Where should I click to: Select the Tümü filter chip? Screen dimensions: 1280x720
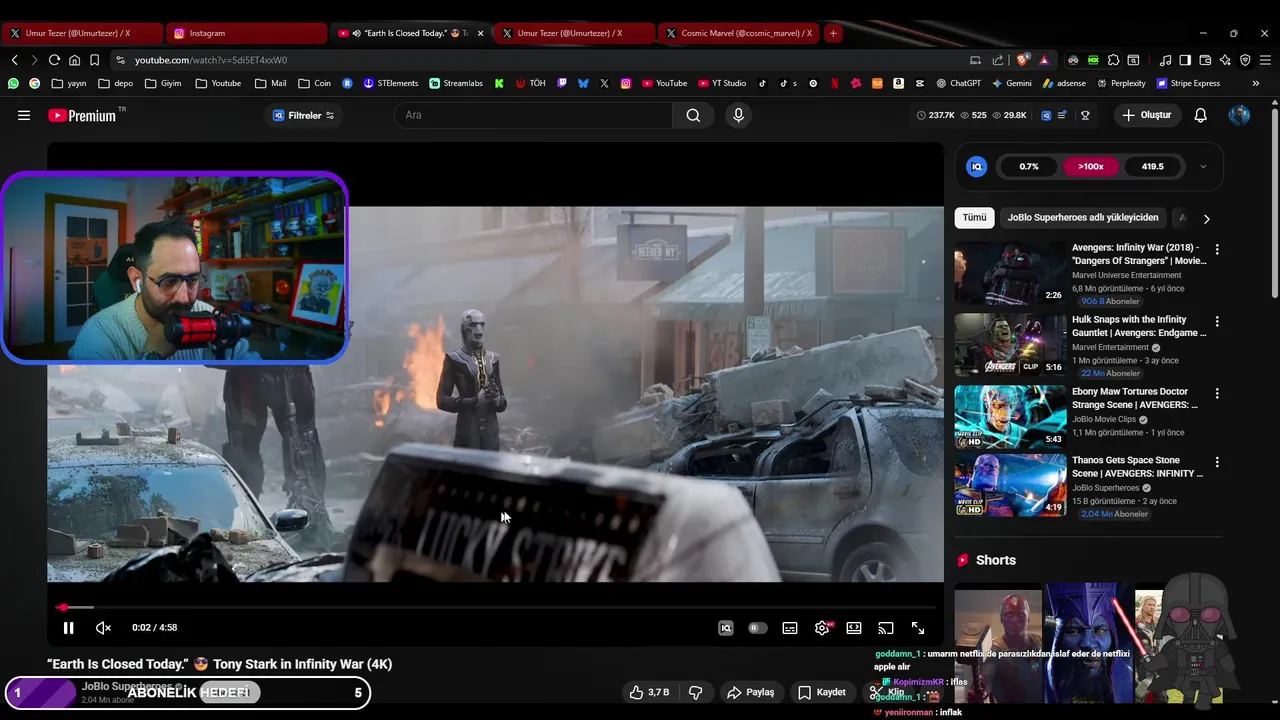[x=974, y=217]
